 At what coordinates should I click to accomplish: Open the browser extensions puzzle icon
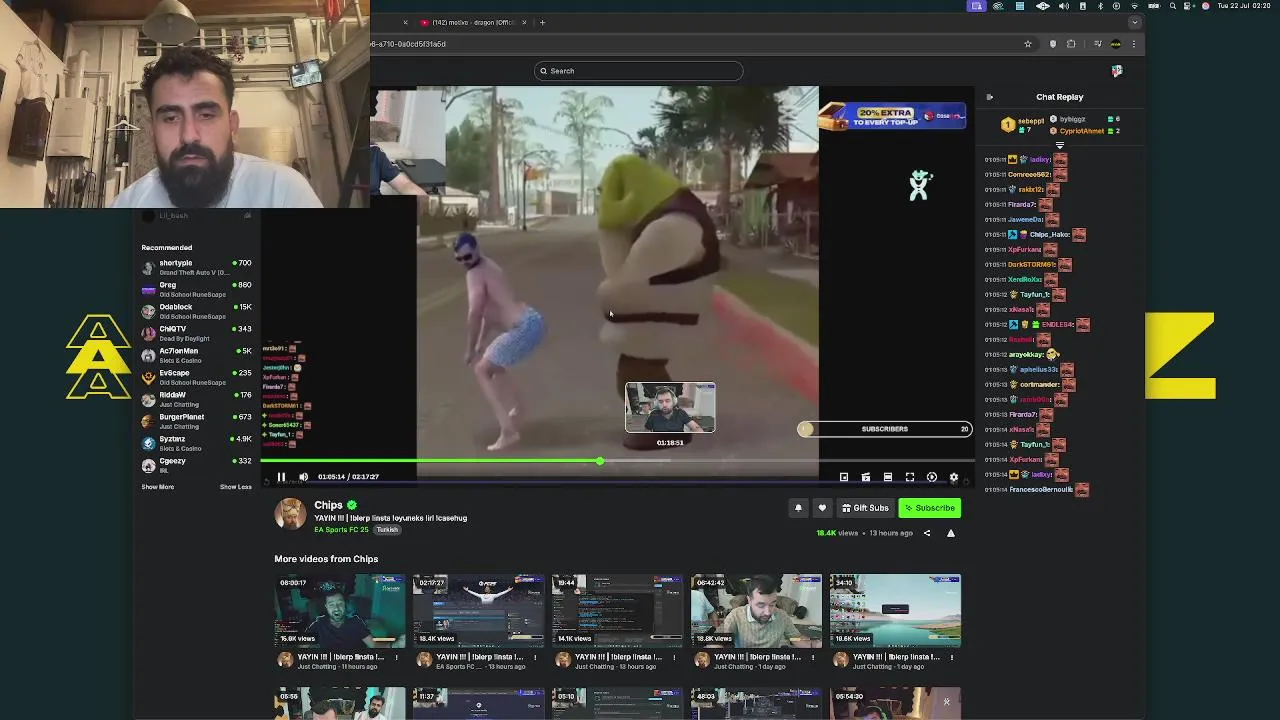(x=1071, y=44)
